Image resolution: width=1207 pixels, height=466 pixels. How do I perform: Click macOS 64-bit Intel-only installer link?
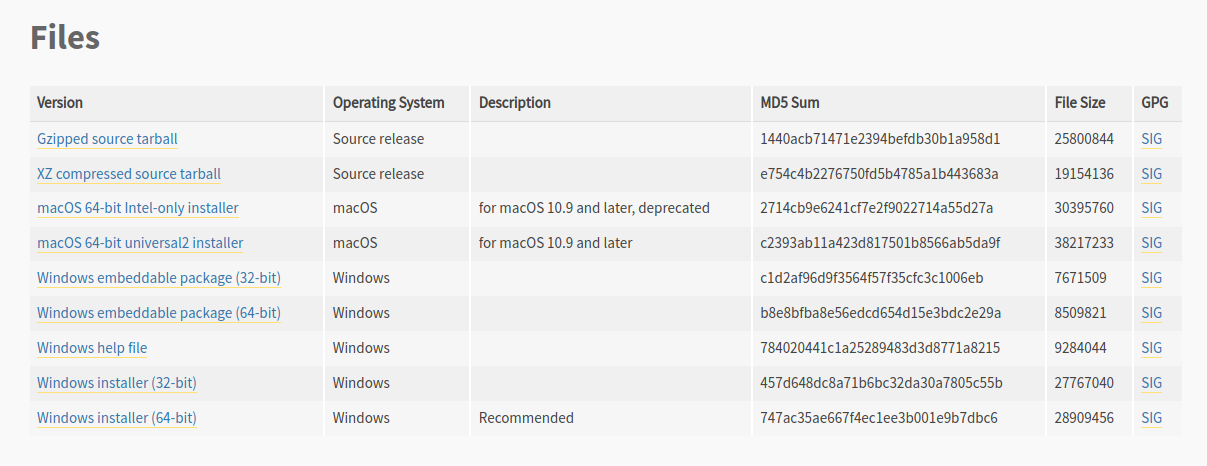click(137, 208)
